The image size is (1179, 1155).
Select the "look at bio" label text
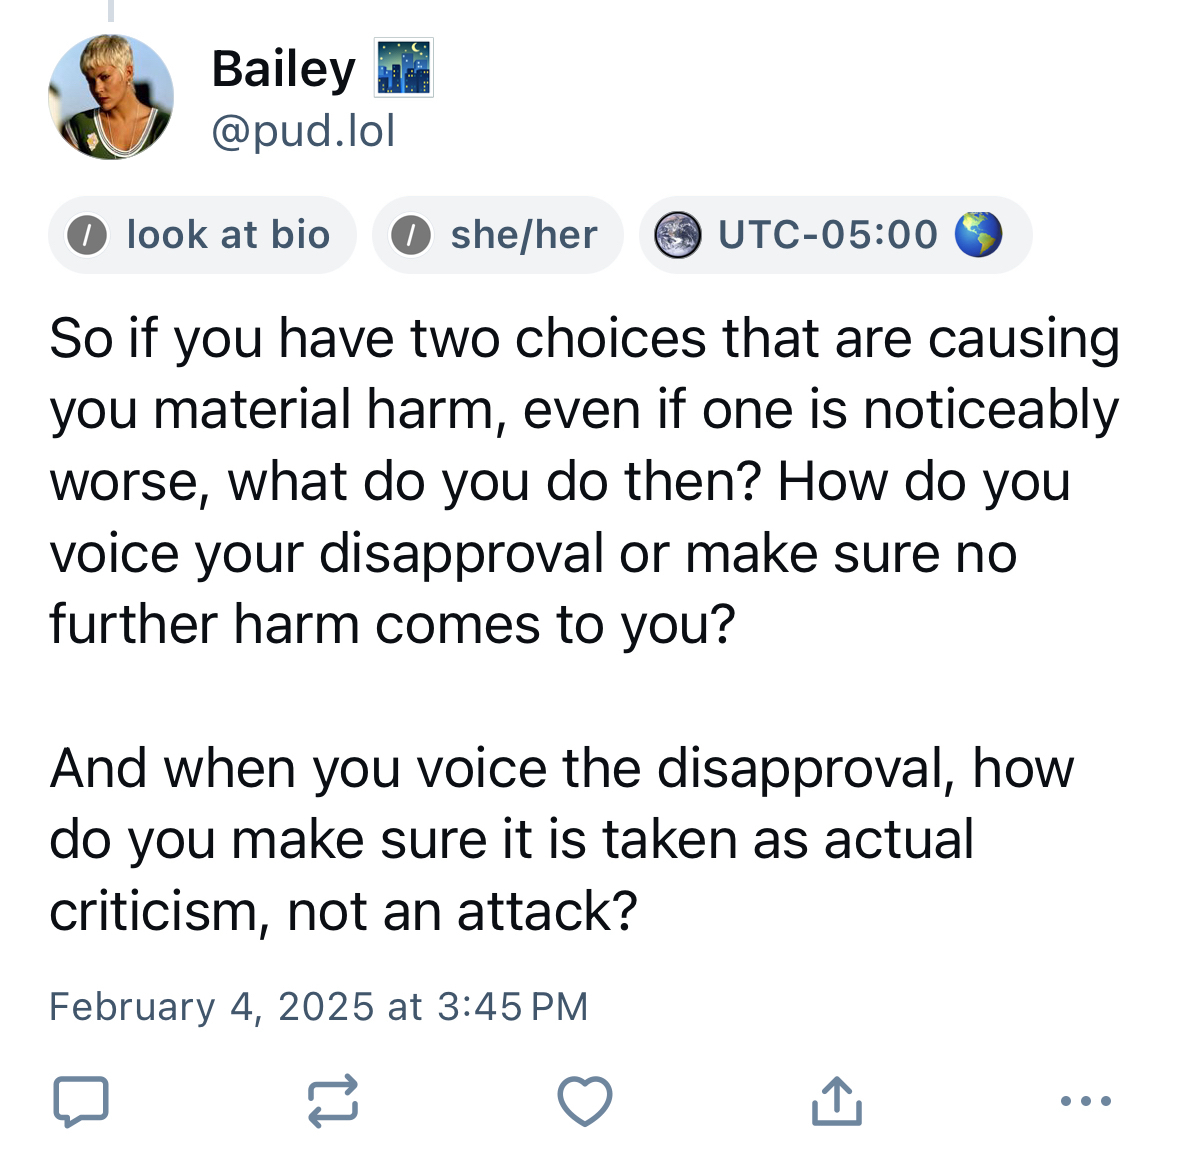(228, 235)
